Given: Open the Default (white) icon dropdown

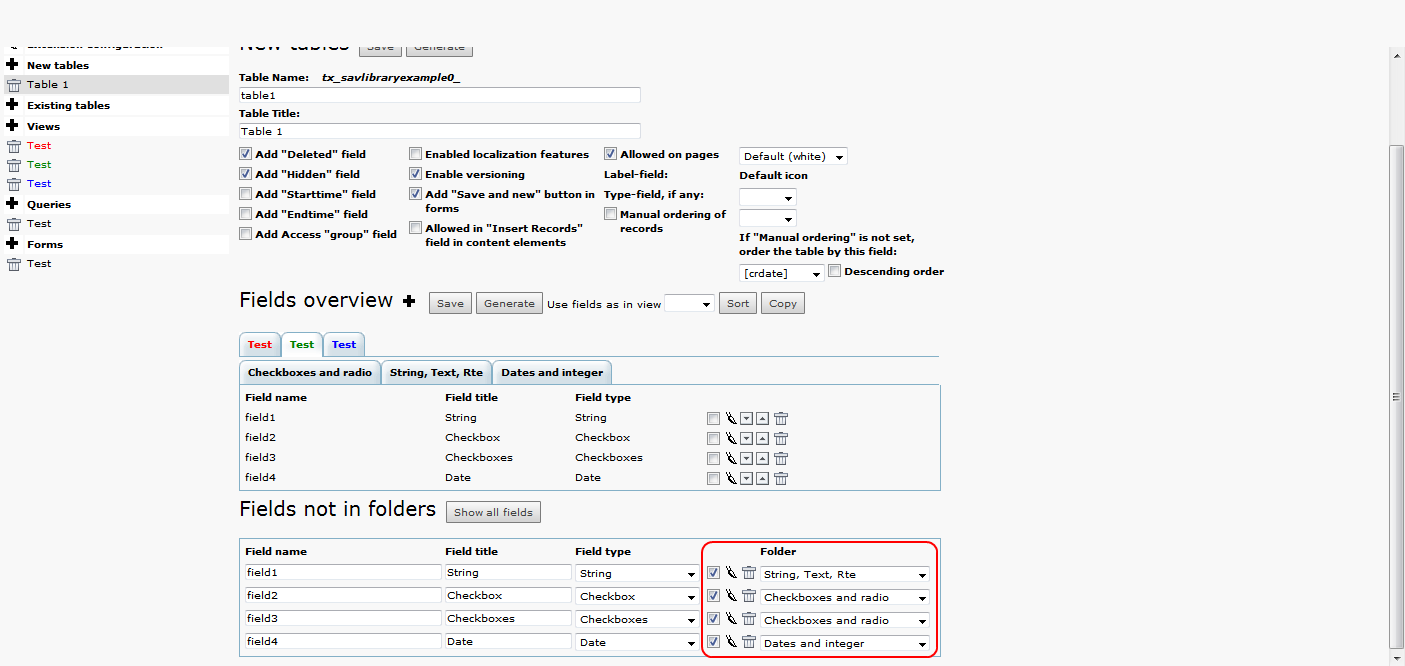Looking at the screenshot, I should point(793,156).
